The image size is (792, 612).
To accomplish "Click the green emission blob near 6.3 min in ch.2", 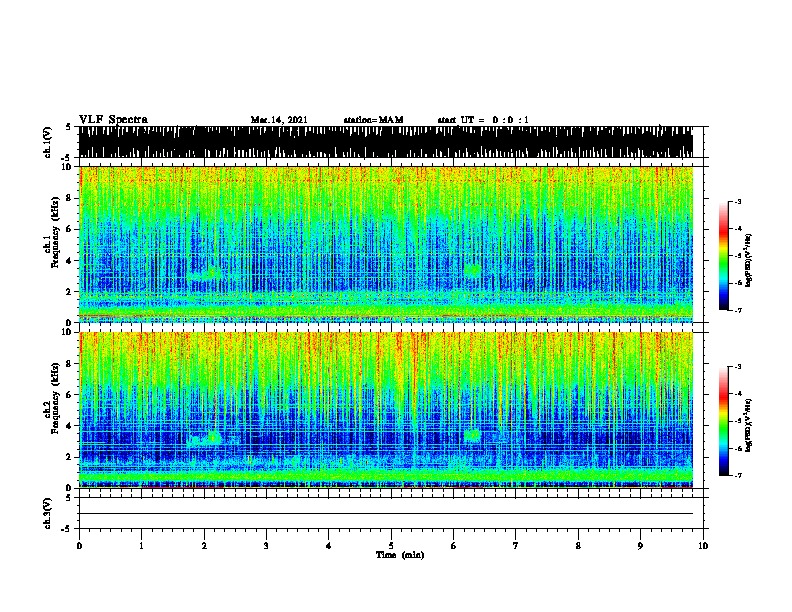I will [473, 435].
